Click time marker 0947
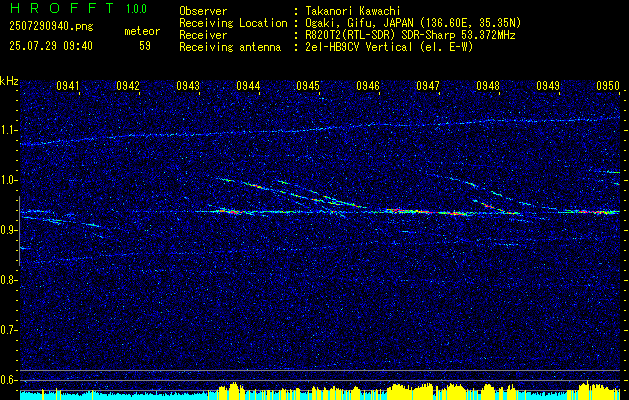Screen dimensions: 629x400 [x=428, y=85]
